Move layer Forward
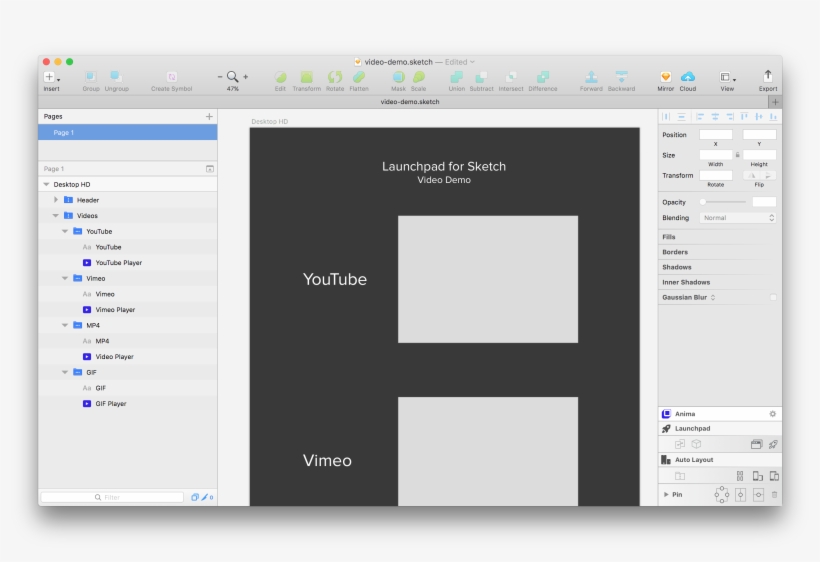The image size is (820, 562). [x=591, y=77]
